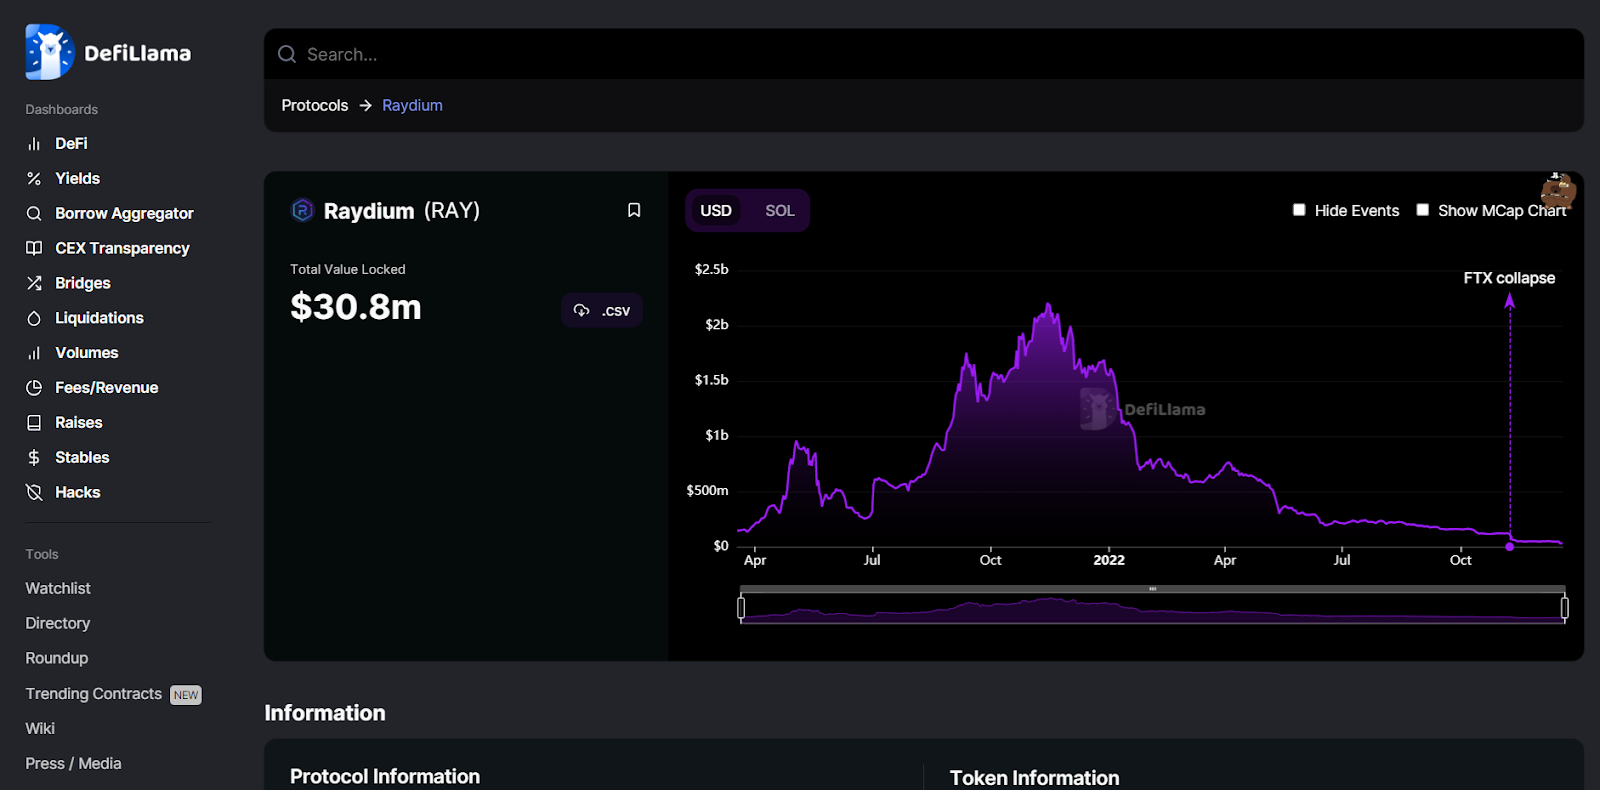The image size is (1600, 790).
Task: Click the Volumes bars icon
Action: [34, 353]
